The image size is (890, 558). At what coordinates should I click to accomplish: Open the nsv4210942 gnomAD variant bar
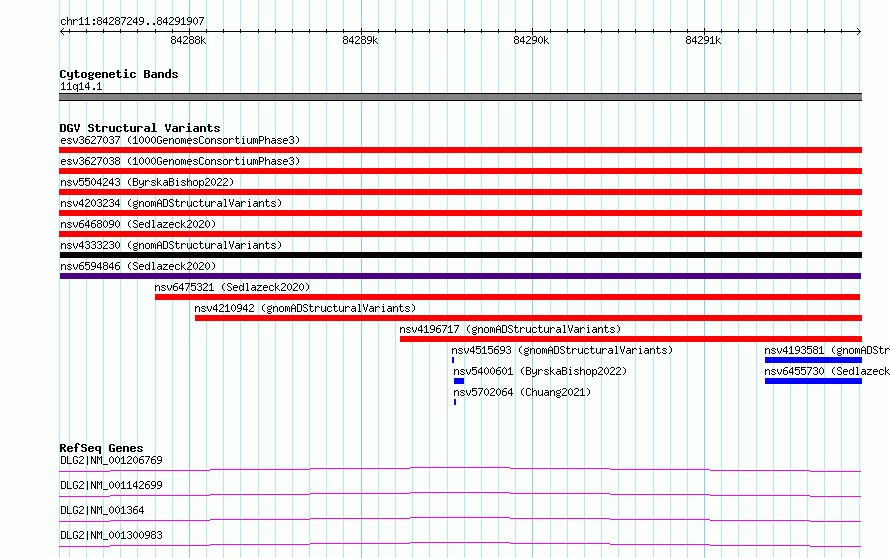(x=528, y=318)
